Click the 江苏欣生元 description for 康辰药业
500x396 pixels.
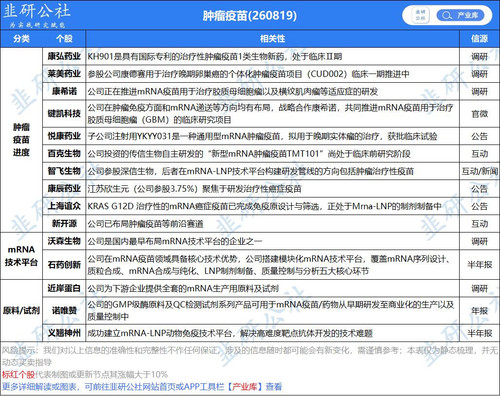point(194,189)
